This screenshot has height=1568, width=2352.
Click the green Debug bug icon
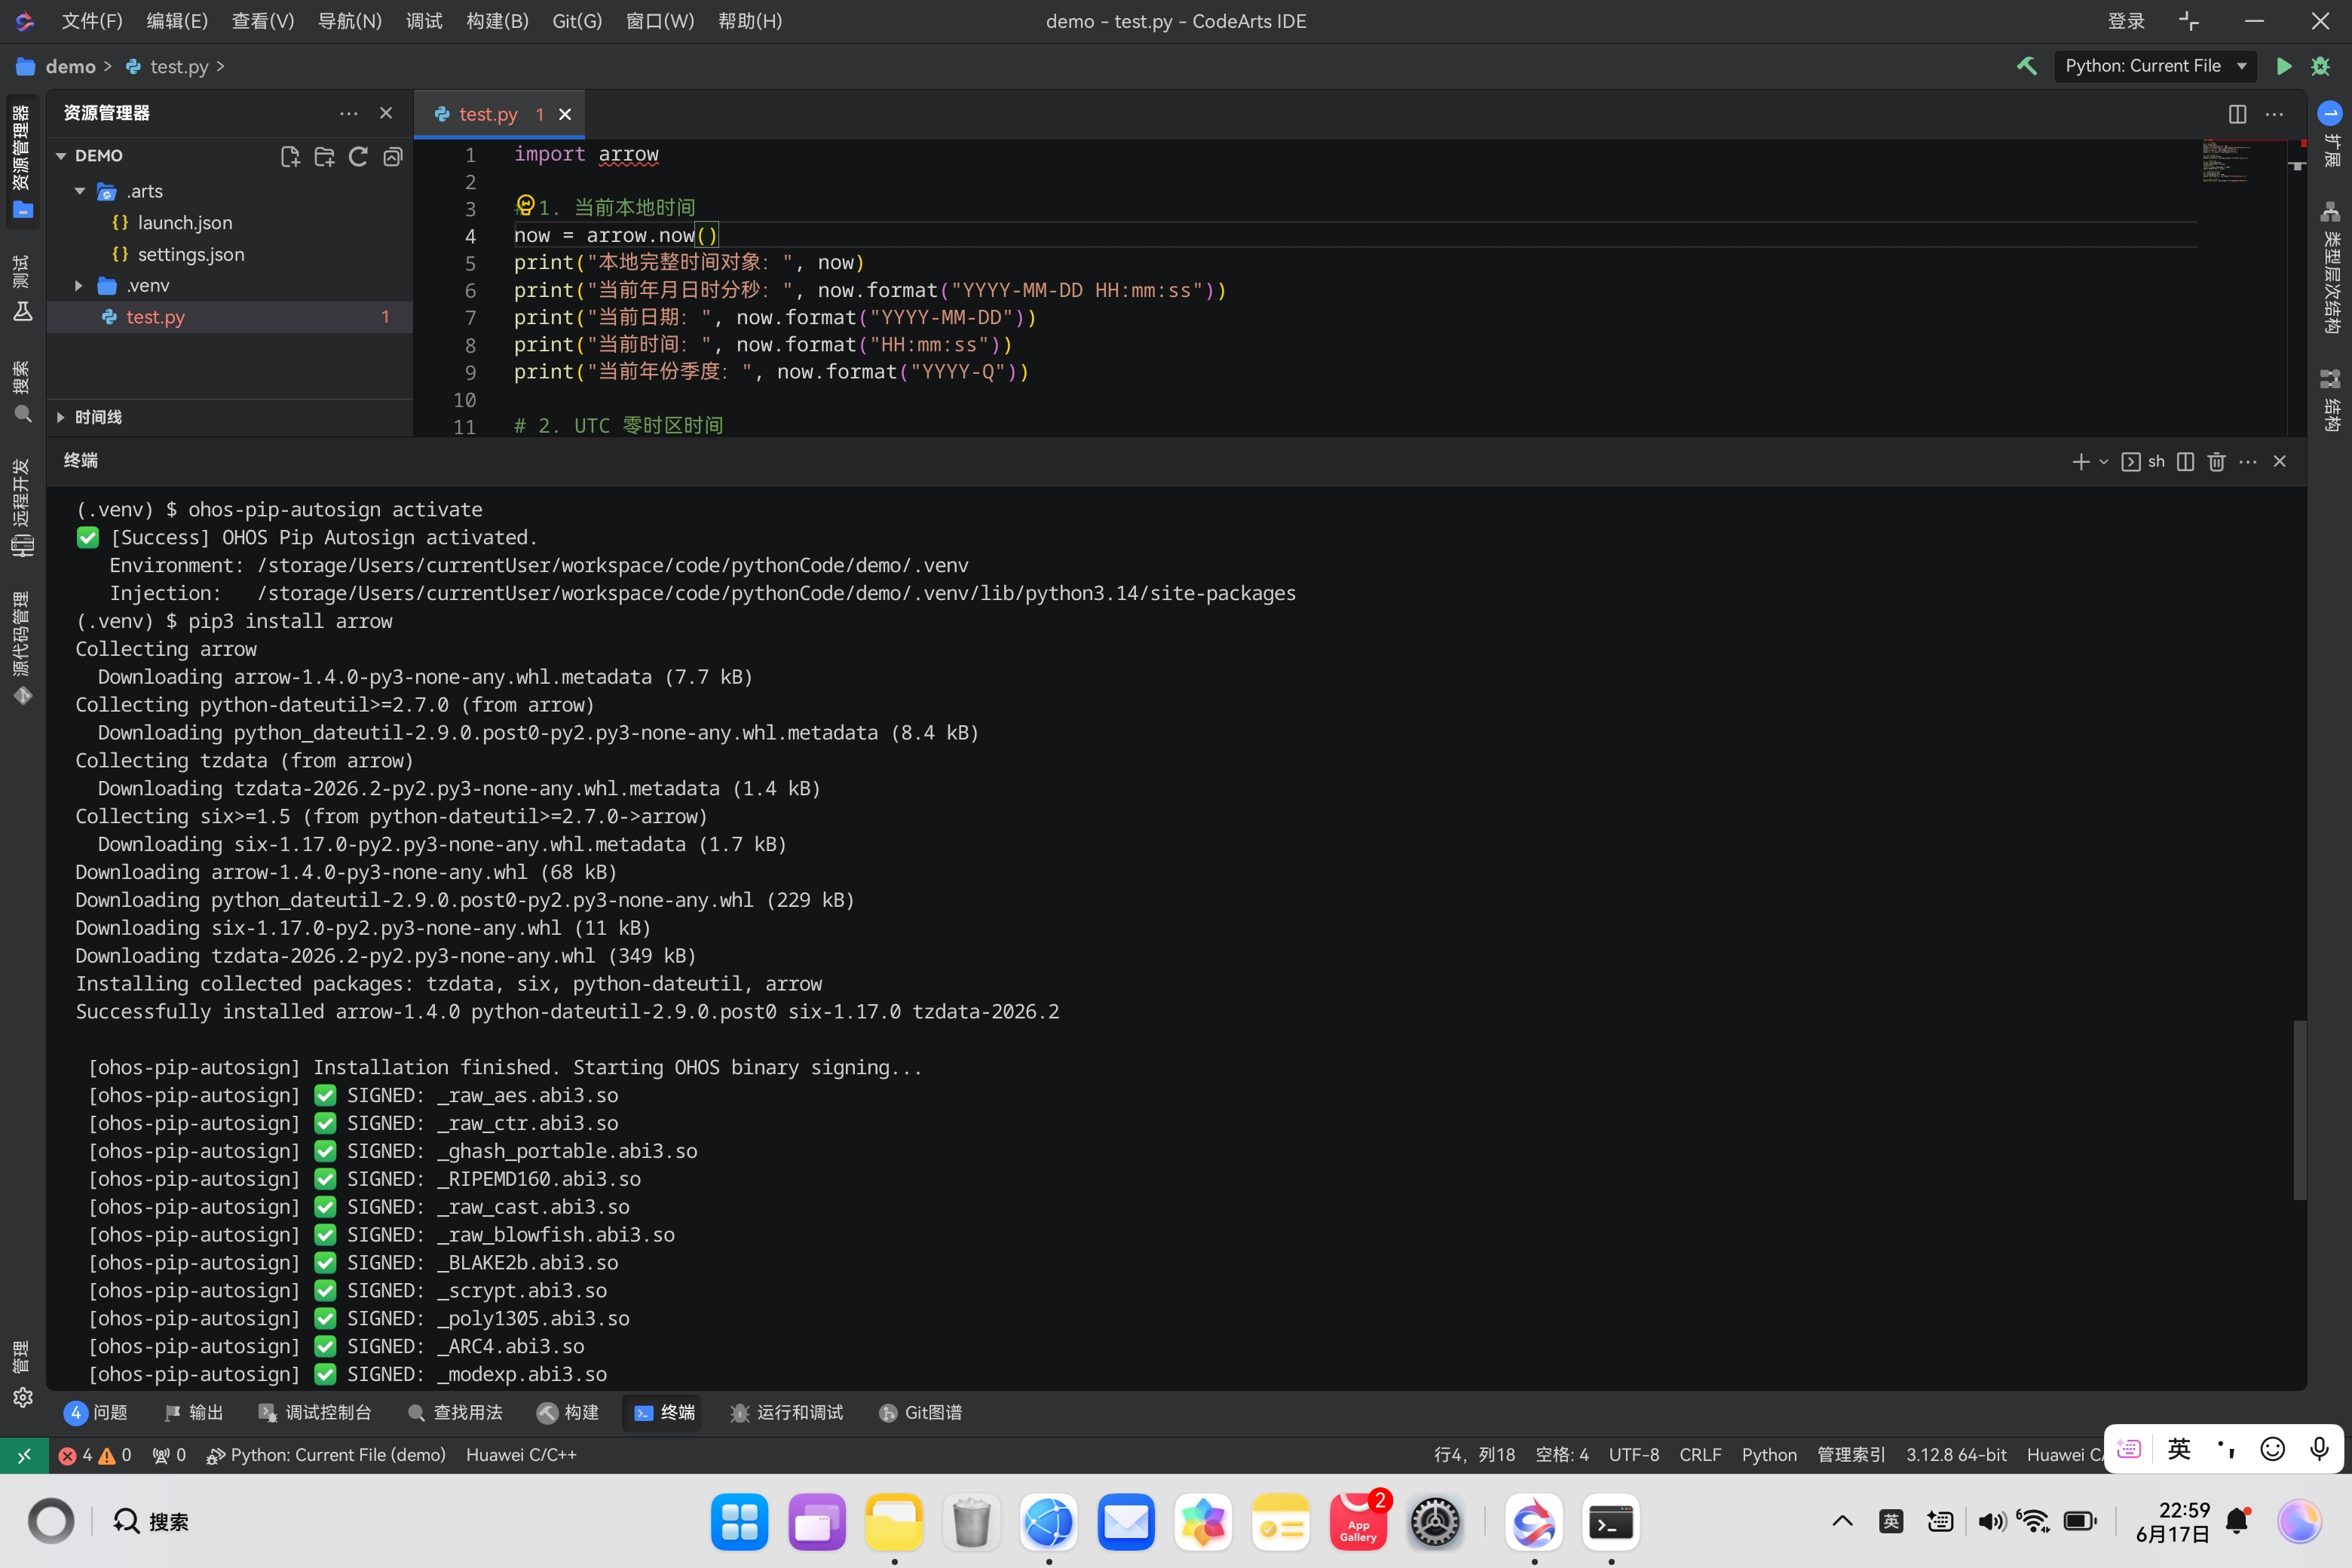pos(2320,66)
